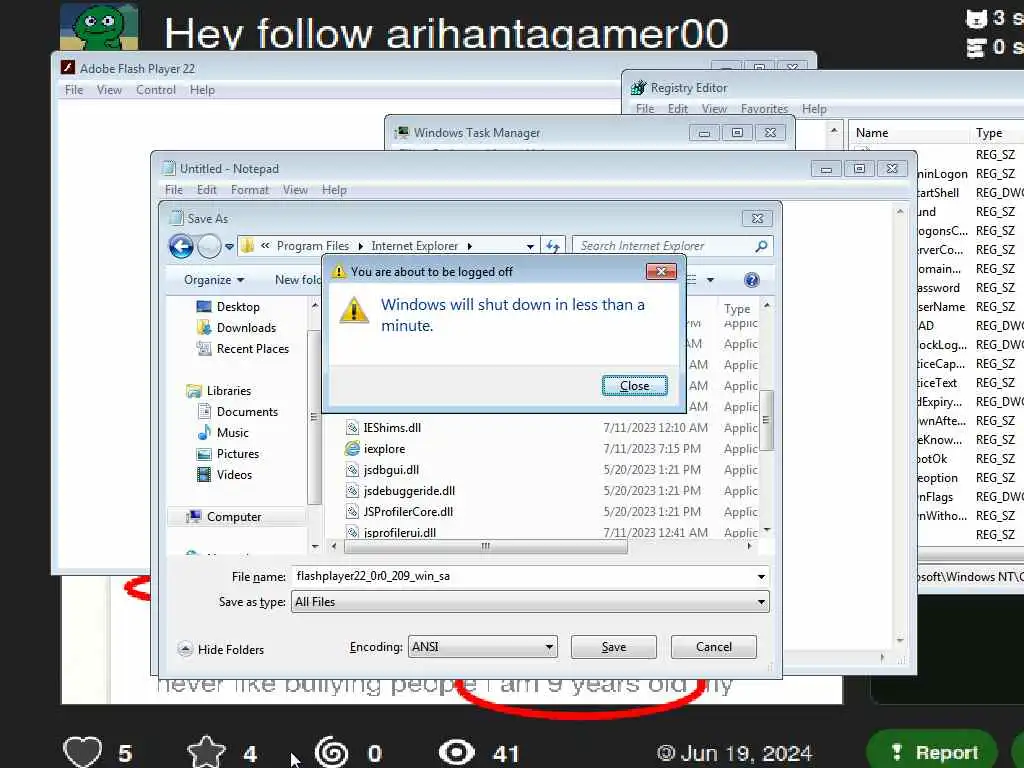This screenshot has height=768, width=1024.
Task: Open the Organize dropdown
Action: [x=214, y=280]
